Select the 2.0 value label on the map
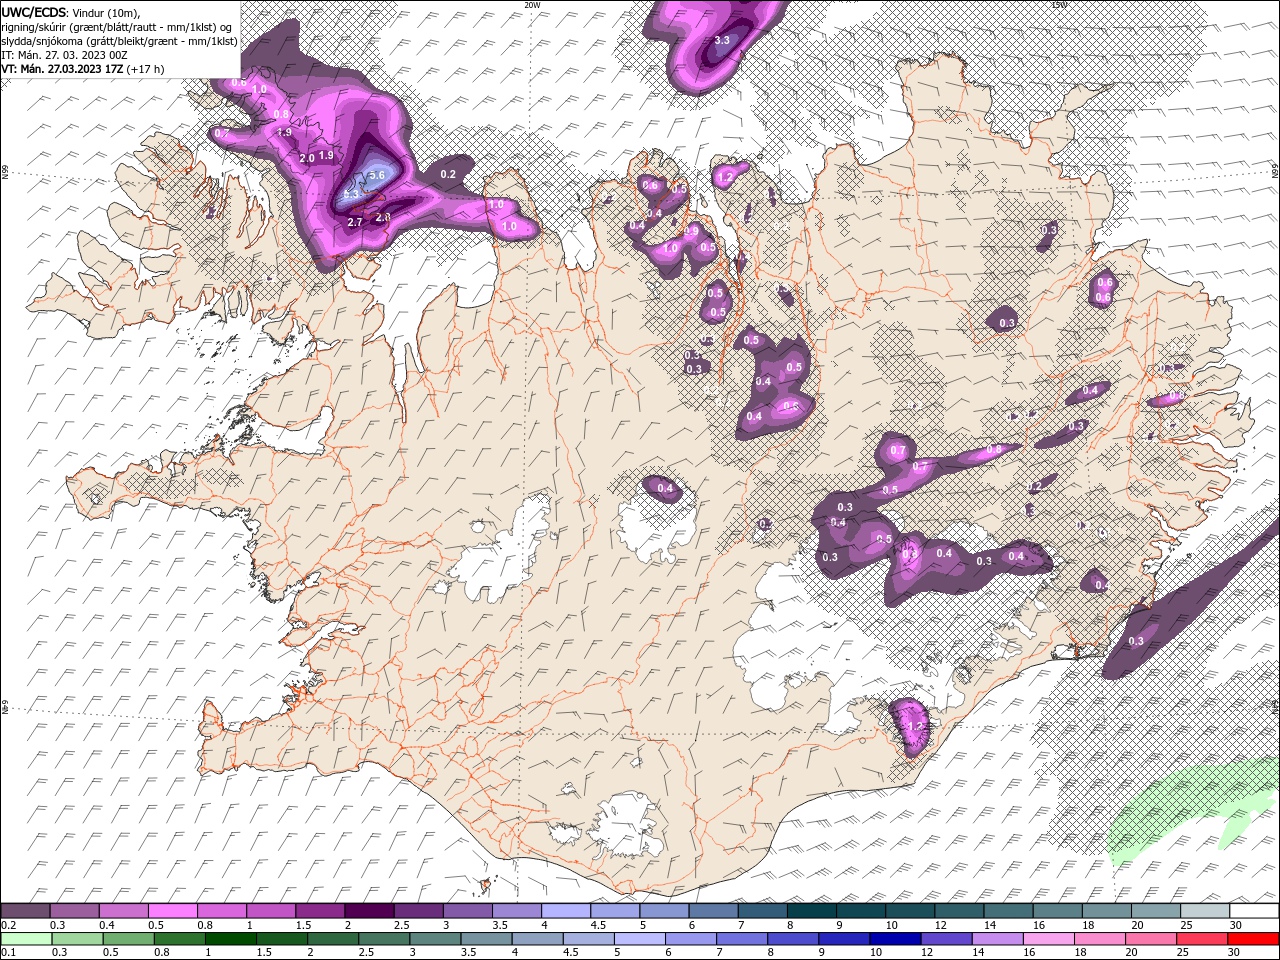The image size is (1280, 960). (x=307, y=158)
